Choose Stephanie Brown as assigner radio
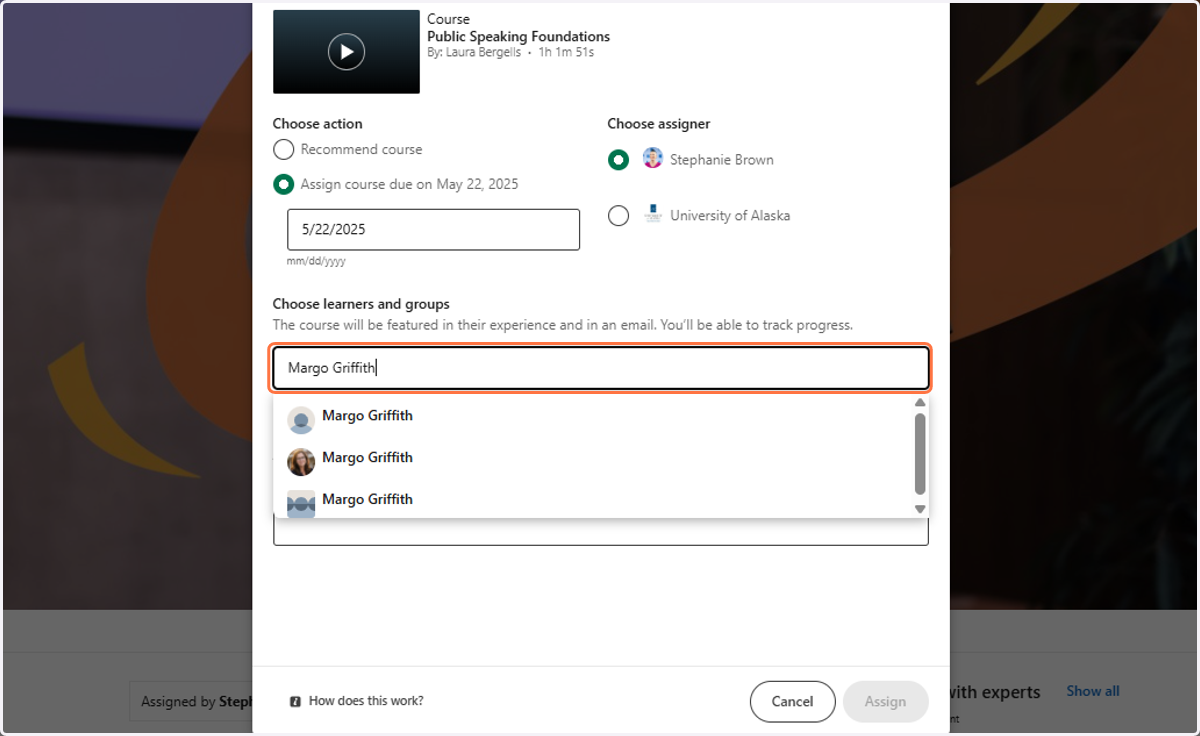1200x736 pixels. point(619,160)
